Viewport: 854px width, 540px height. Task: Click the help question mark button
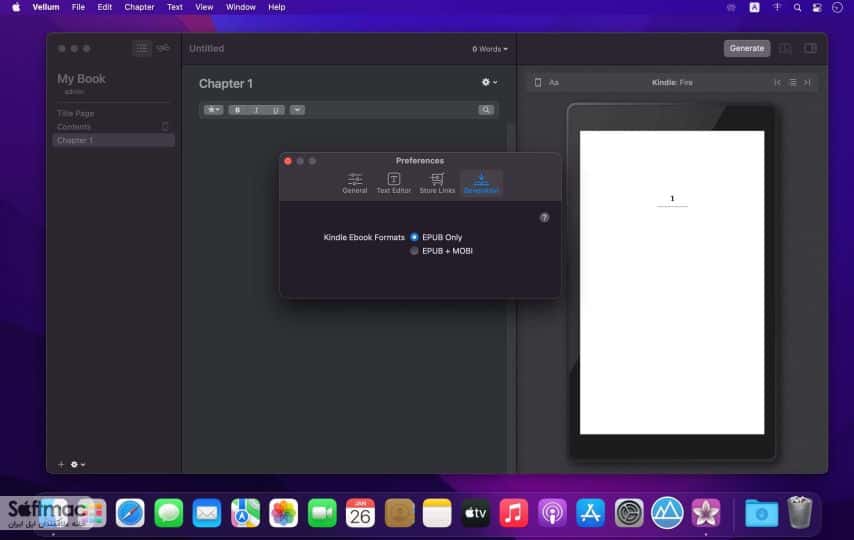tap(544, 217)
